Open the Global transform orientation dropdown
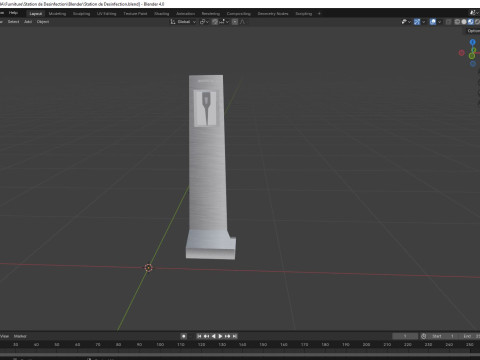Image resolution: width=480 pixels, height=360 pixels. click(x=183, y=22)
